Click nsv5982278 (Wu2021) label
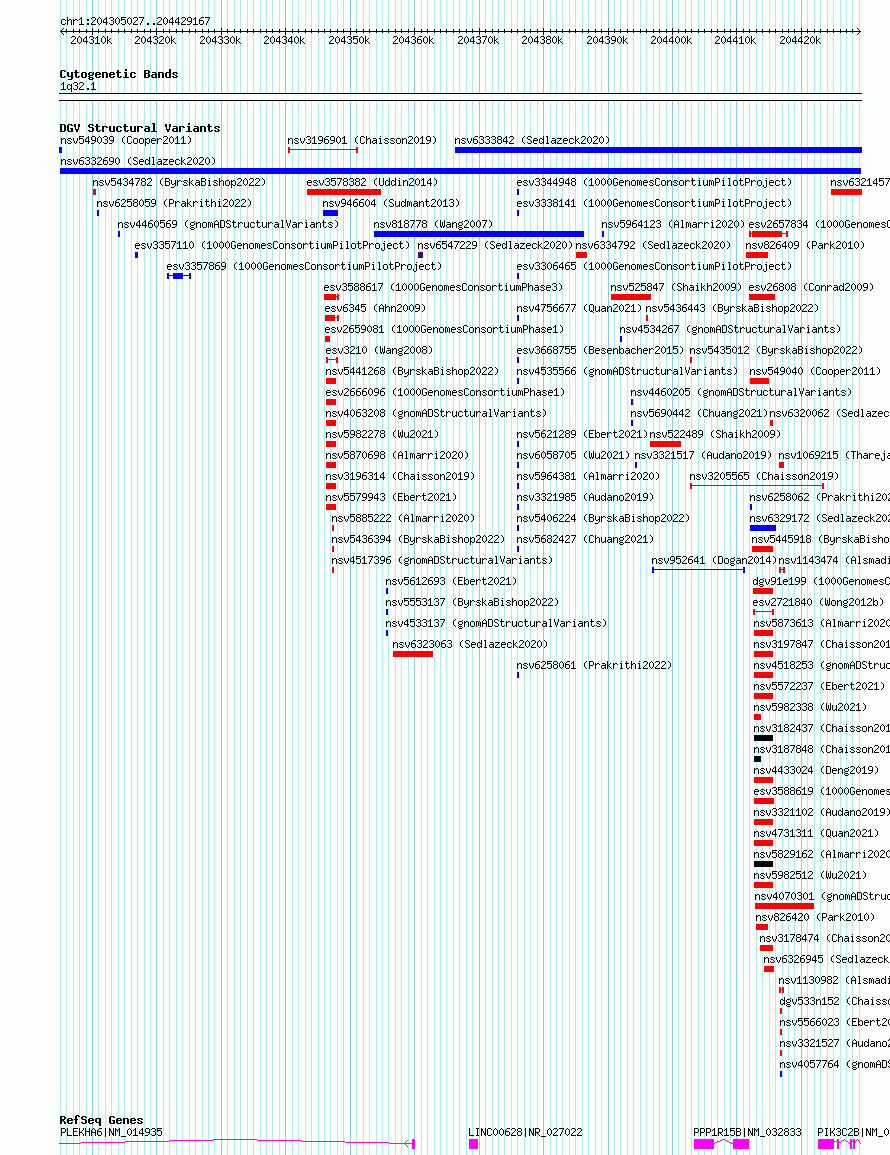Image resolution: width=890 pixels, height=1155 pixels. tap(382, 434)
